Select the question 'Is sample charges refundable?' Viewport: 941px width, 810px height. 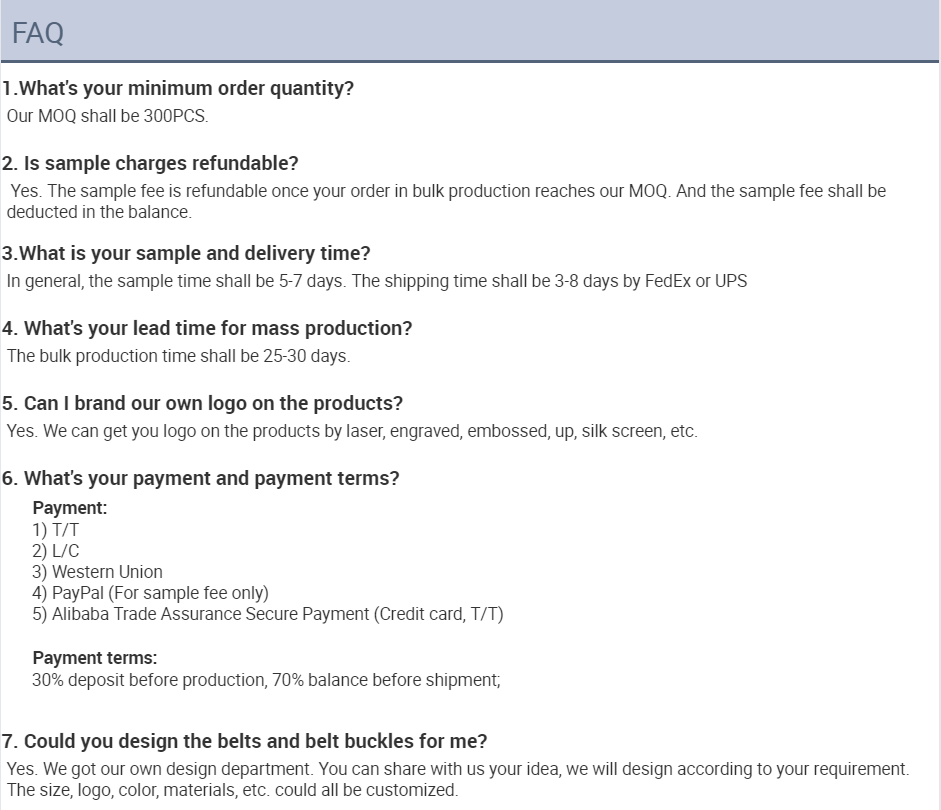point(150,163)
